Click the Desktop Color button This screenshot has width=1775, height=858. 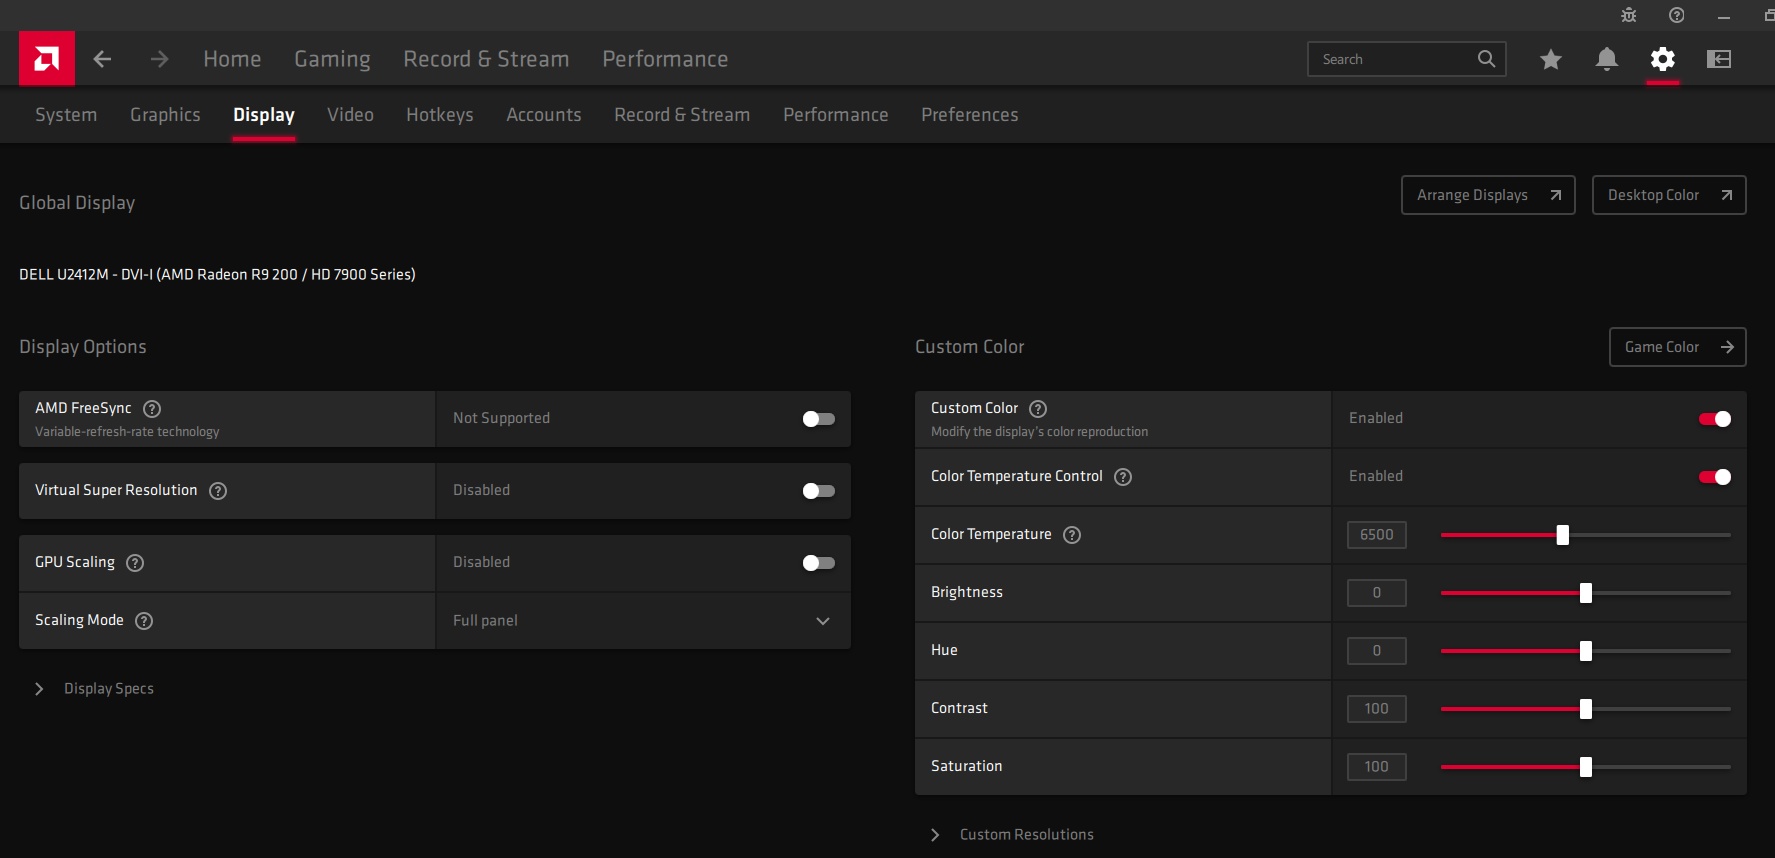click(1669, 195)
